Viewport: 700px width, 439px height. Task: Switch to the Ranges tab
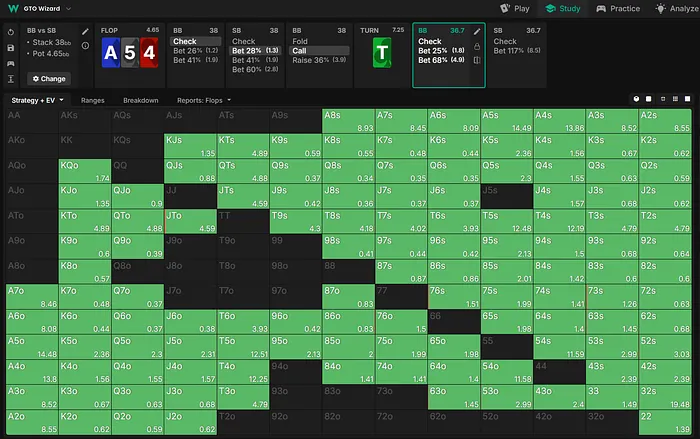click(92, 100)
